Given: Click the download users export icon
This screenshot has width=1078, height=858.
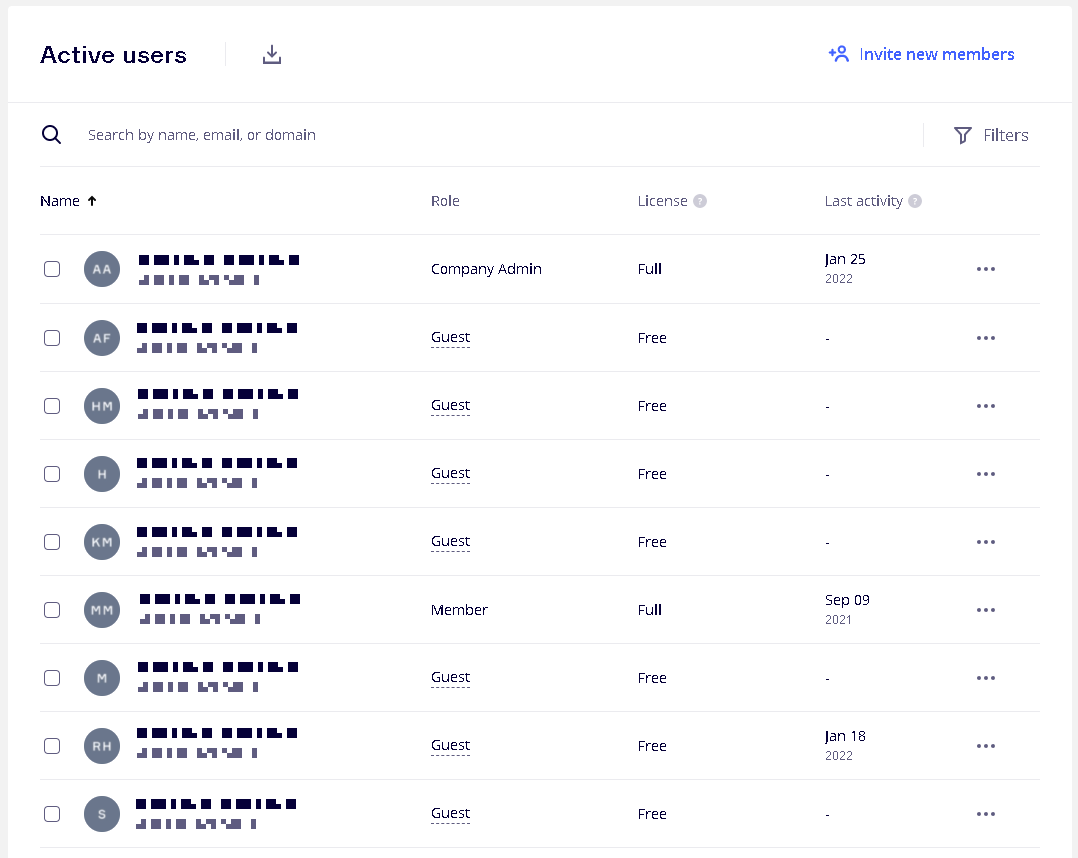Looking at the screenshot, I should point(272,55).
